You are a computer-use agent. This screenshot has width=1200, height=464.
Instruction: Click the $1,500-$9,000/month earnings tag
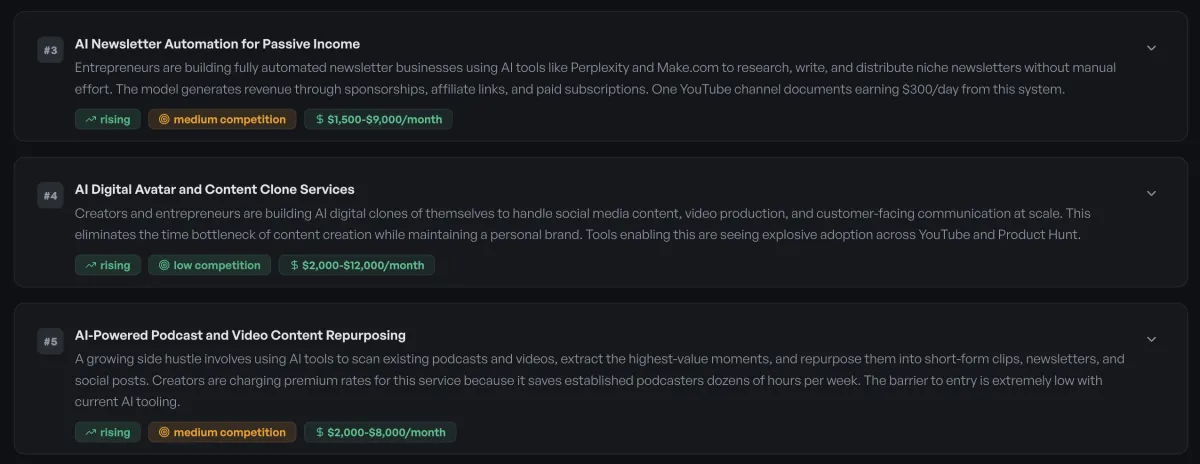[379, 120]
